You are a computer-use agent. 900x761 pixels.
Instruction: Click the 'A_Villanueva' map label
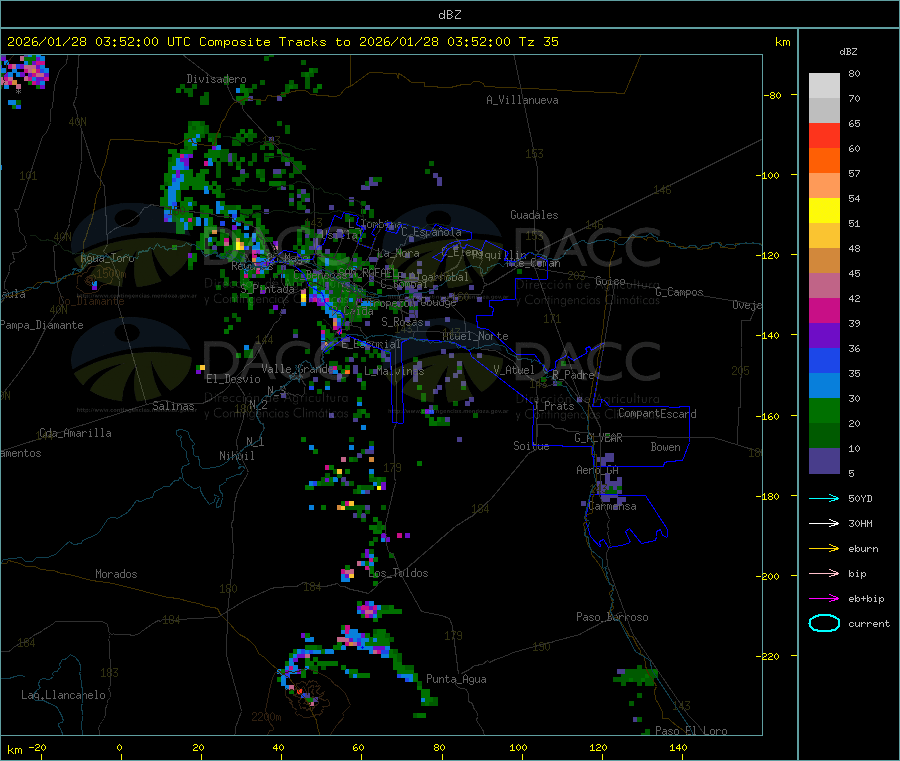pos(522,100)
